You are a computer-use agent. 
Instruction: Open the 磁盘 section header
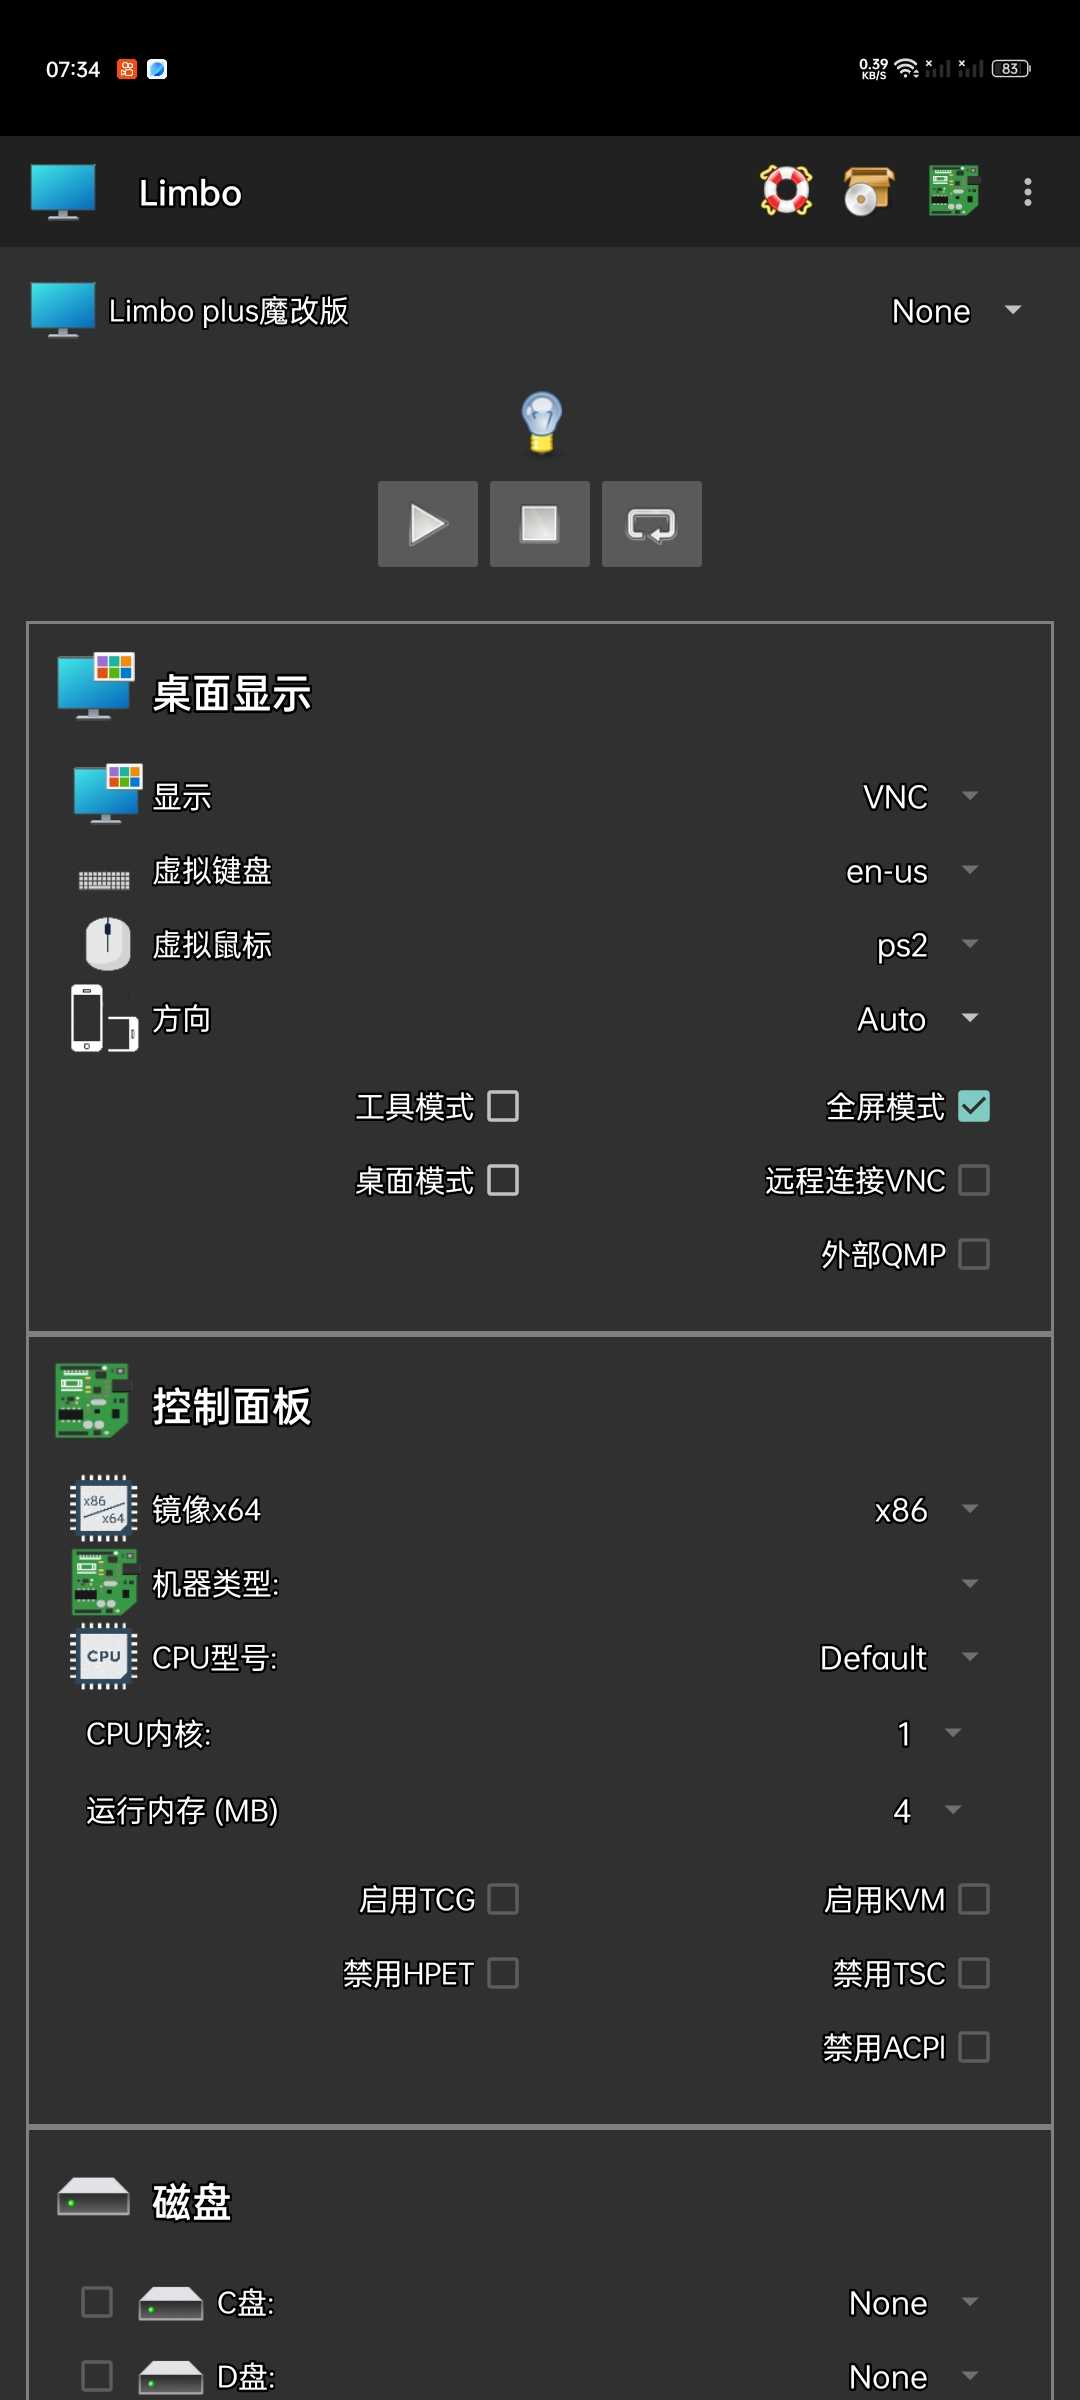[192, 2202]
